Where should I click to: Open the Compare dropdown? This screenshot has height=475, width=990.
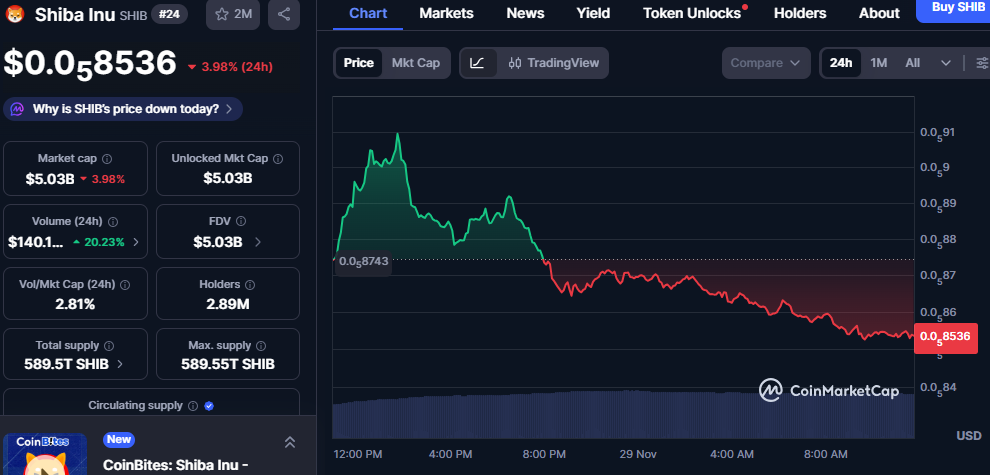(x=766, y=63)
